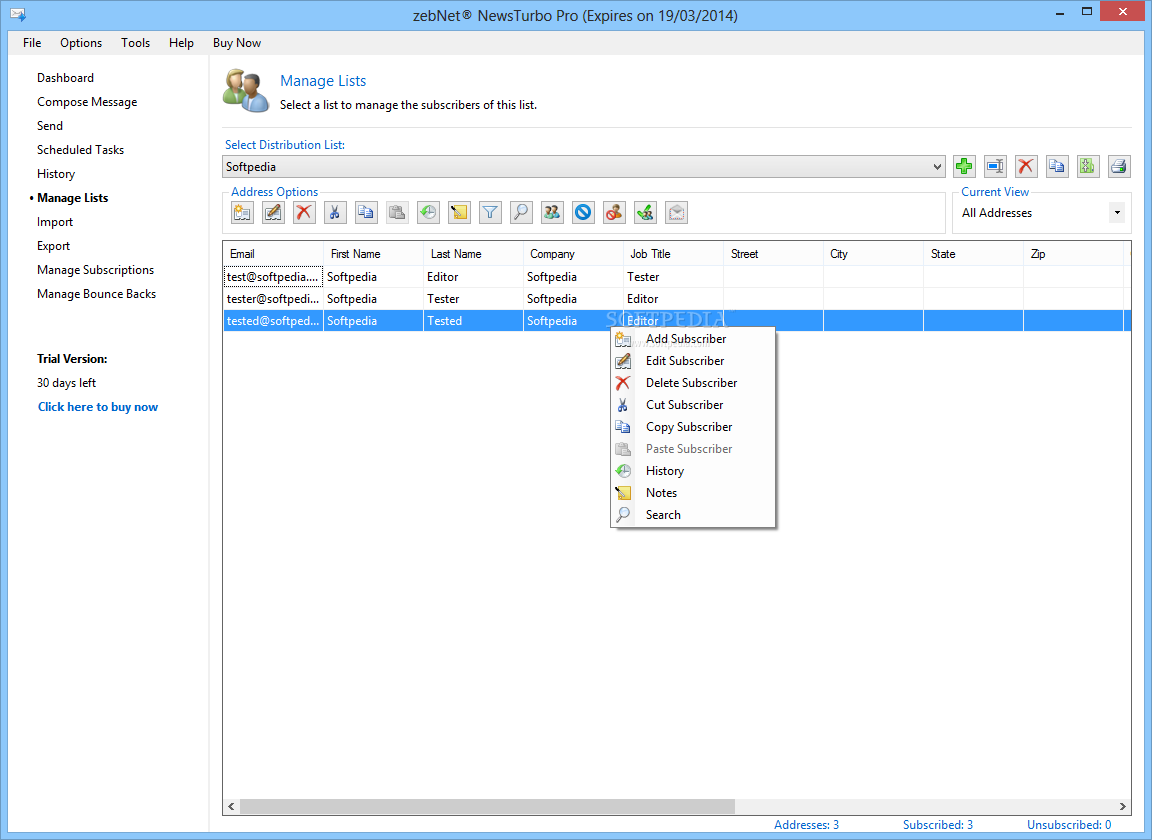The image size is (1152, 840).
Task: Open the Tools menu
Action: (x=135, y=43)
